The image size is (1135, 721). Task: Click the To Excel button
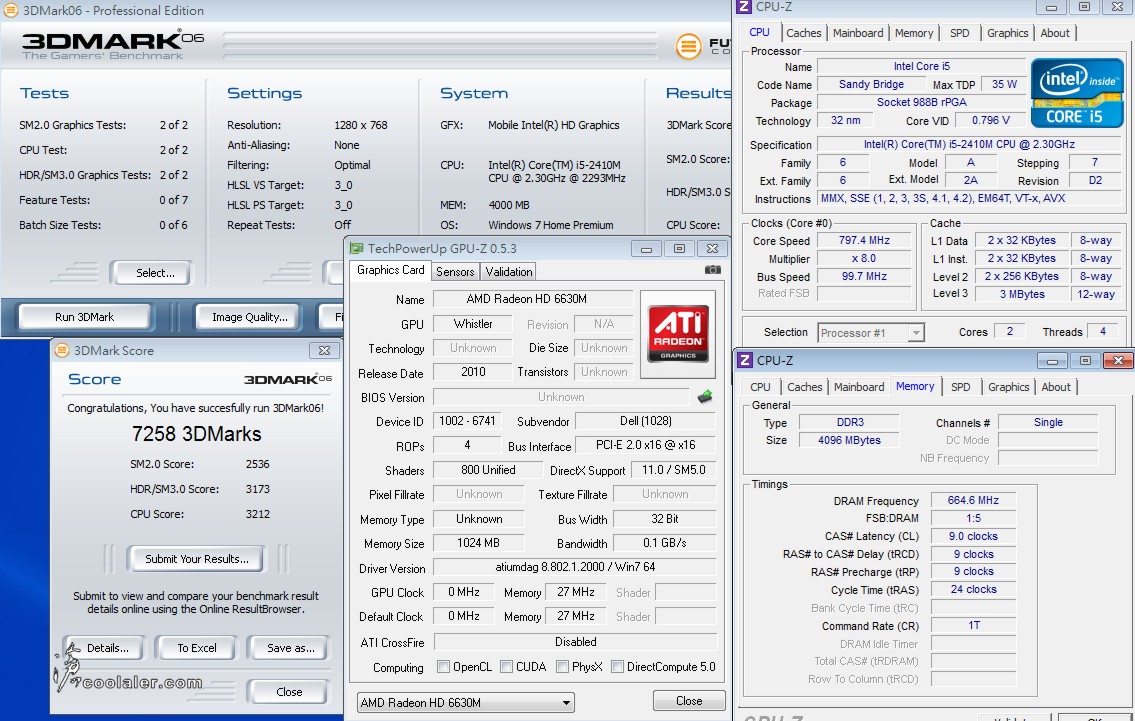tap(197, 648)
